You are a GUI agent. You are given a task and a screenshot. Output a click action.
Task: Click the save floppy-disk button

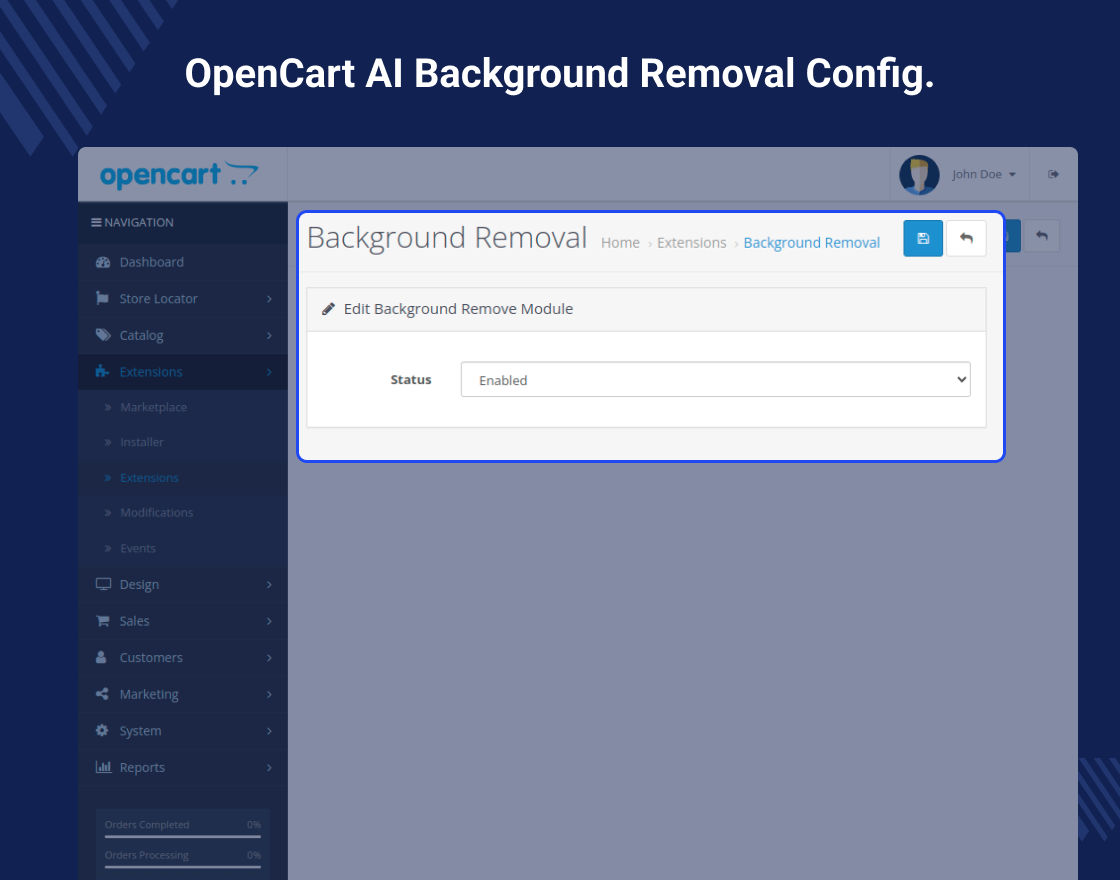coord(923,239)
